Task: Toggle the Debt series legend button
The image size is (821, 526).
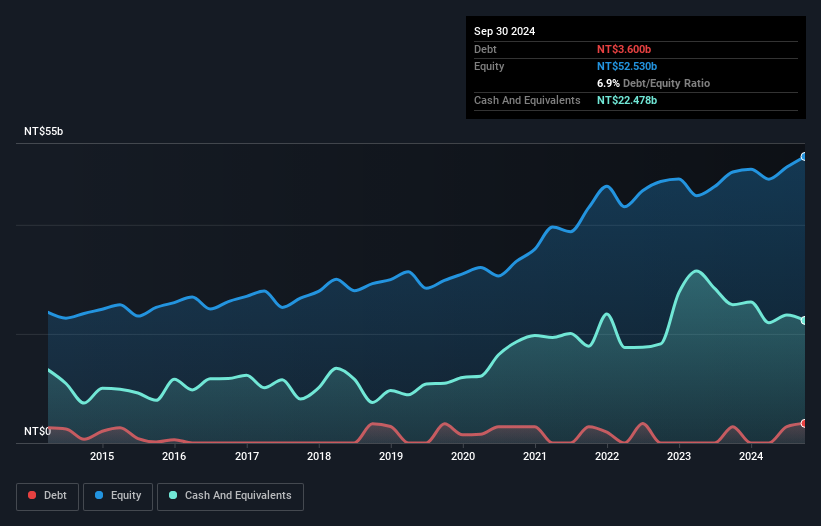Action: (48, 496)
